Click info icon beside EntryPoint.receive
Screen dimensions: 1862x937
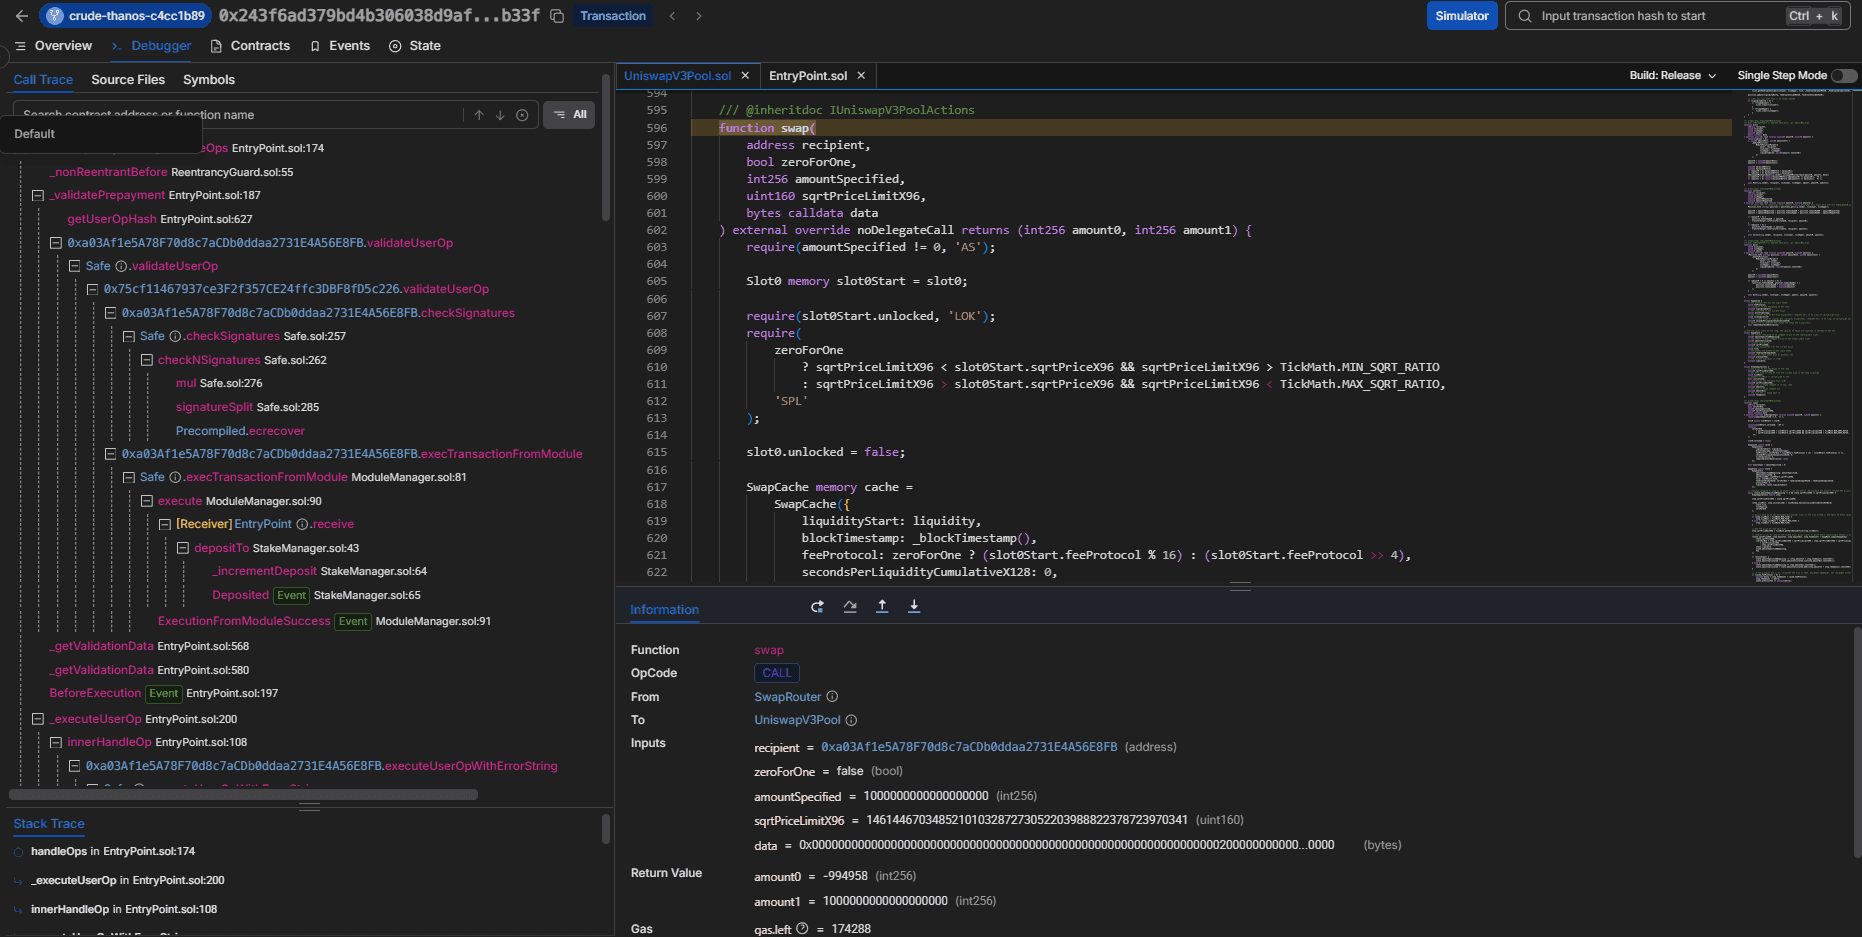point(302,524)
